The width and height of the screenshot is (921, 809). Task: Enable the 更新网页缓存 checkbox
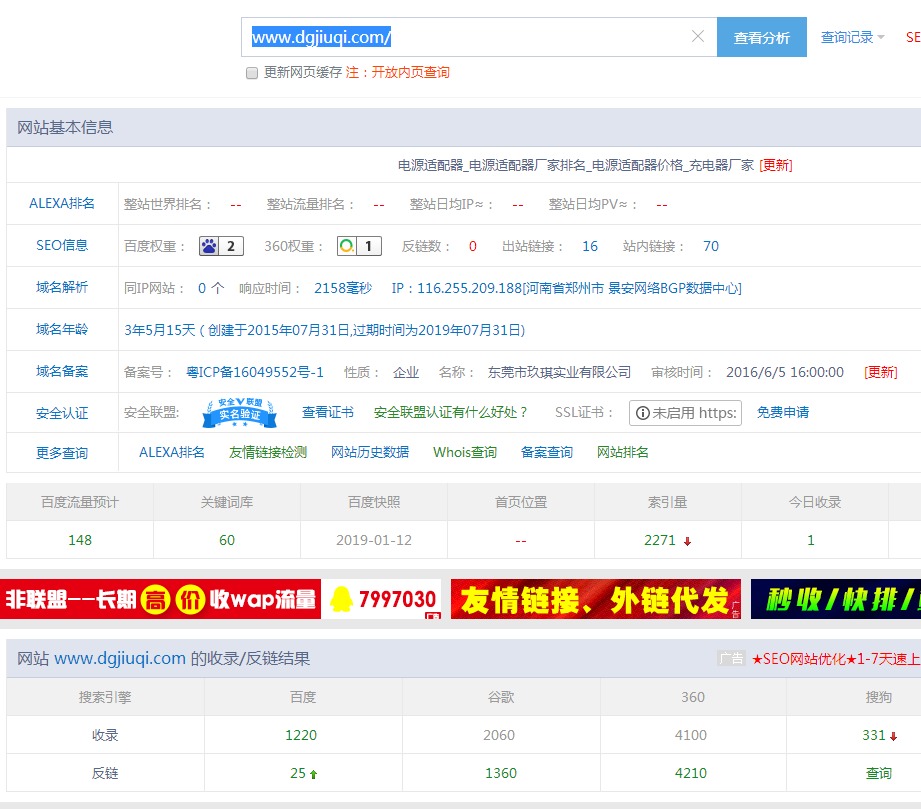(251, 74)
